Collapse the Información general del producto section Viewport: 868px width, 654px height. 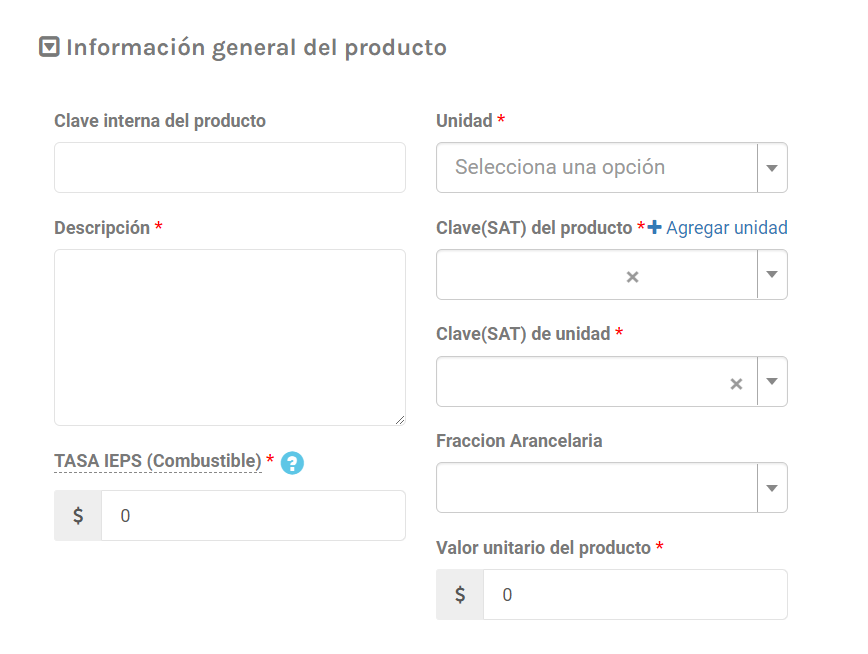[49, 47]
